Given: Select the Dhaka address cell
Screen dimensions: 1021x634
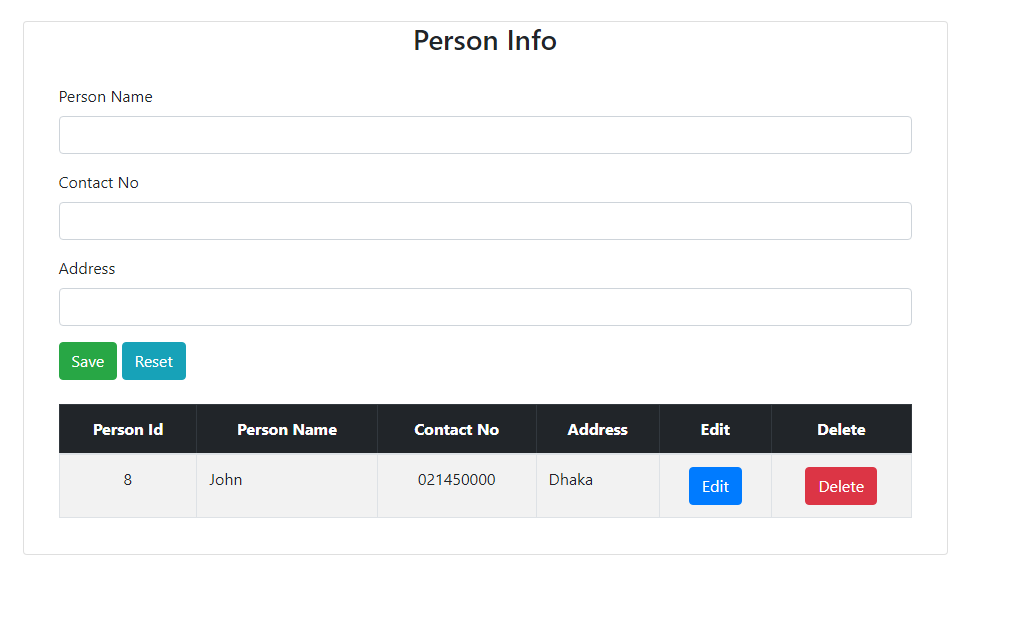Looking at the screenshot, I should (x=598, y=486).
